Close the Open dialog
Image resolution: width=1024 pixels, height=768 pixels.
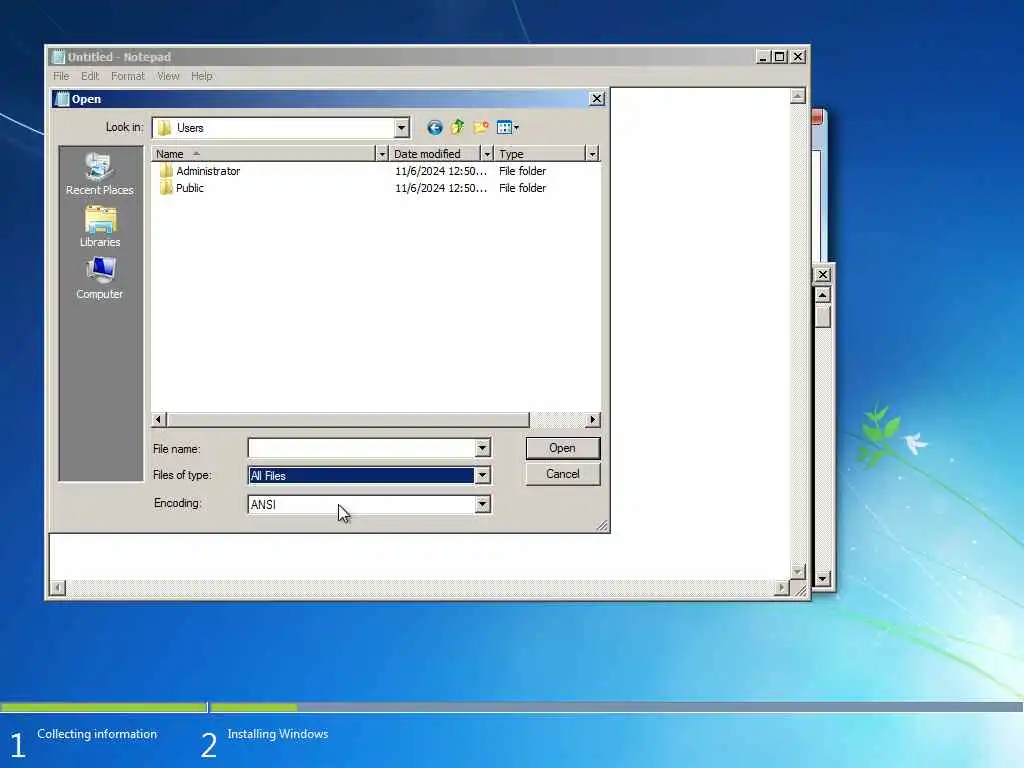tap(597, 99)
